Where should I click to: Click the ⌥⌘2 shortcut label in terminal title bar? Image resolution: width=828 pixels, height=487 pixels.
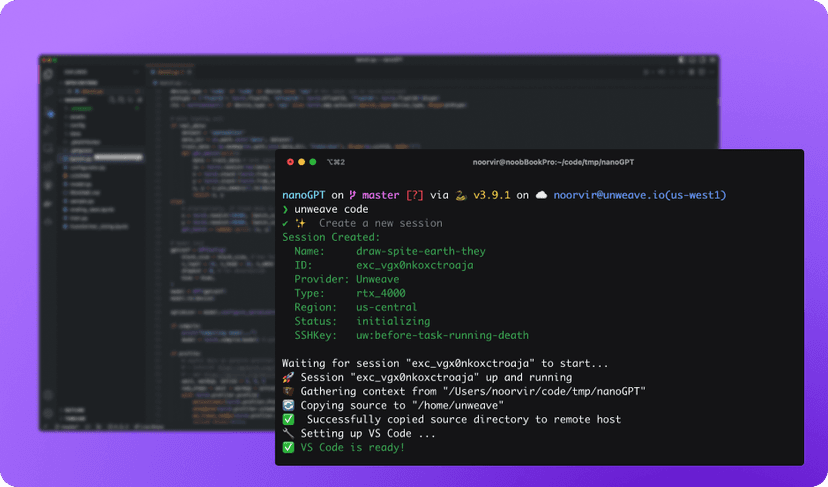[336, 162]
